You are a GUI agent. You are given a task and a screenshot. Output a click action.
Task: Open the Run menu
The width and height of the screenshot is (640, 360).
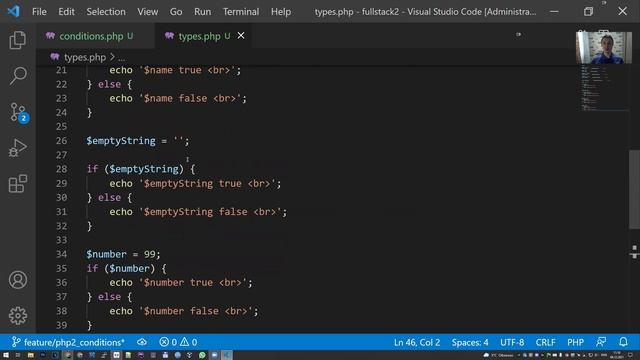(x=202, y=11)
